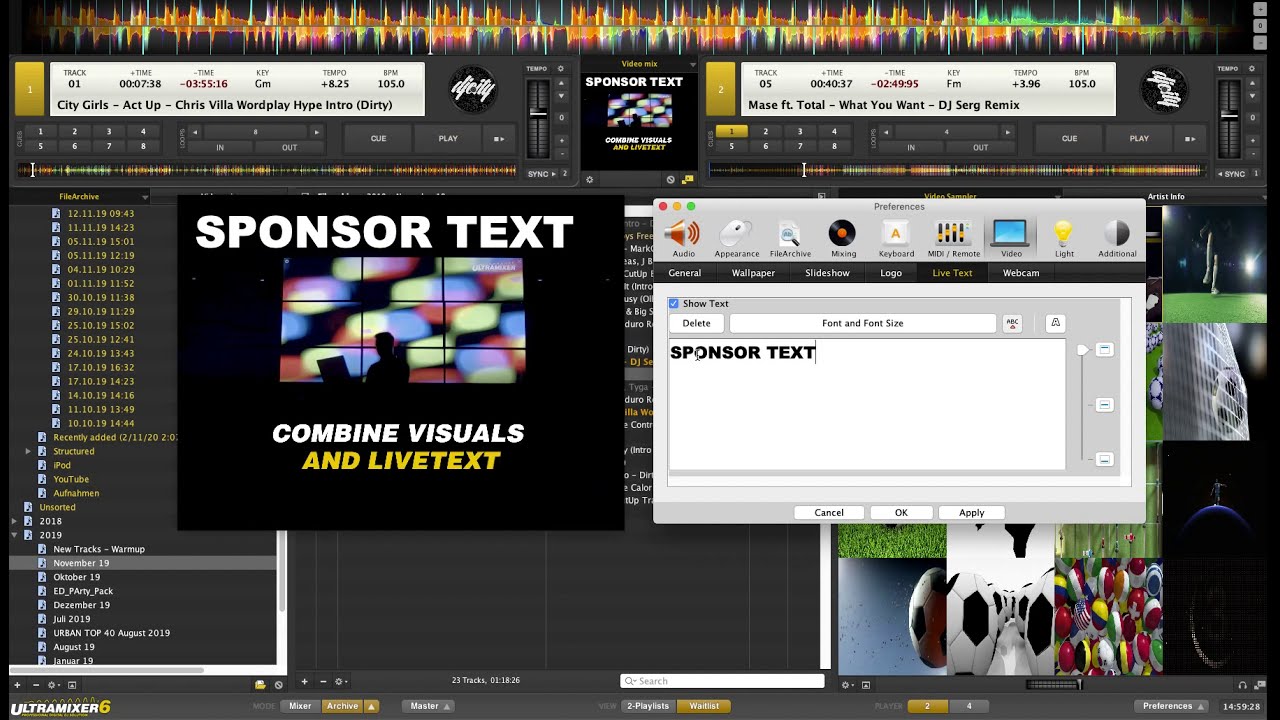
Task: Open Audio preferences speaker icon
Action: [x=683, y=235]
